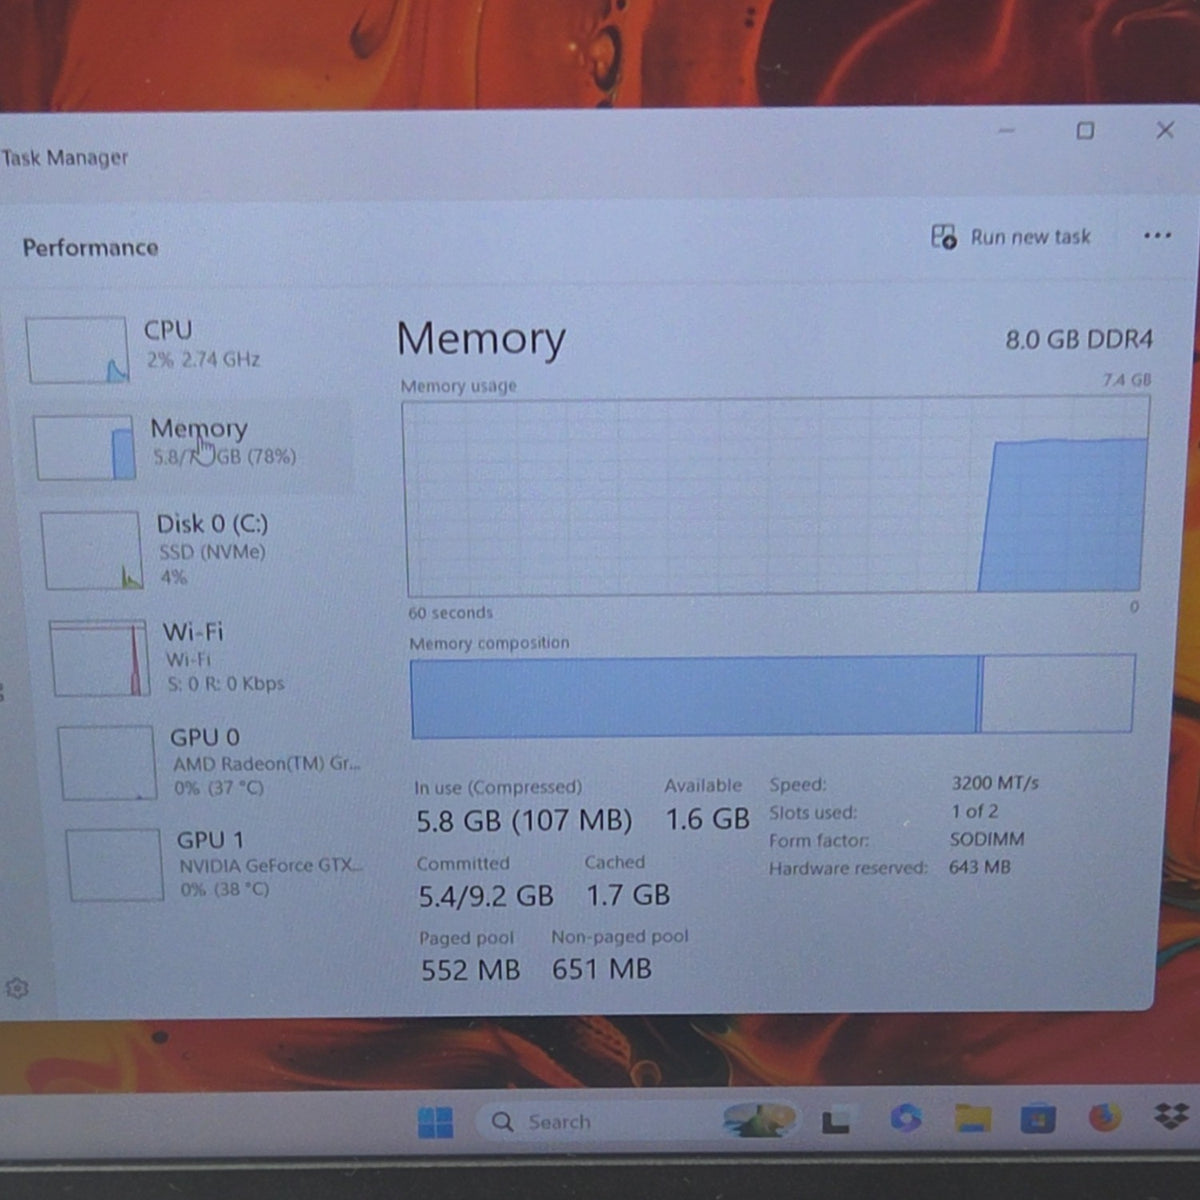
Task: Click the GPU 0 mini graph thumbnail
Action: point(108,763)
